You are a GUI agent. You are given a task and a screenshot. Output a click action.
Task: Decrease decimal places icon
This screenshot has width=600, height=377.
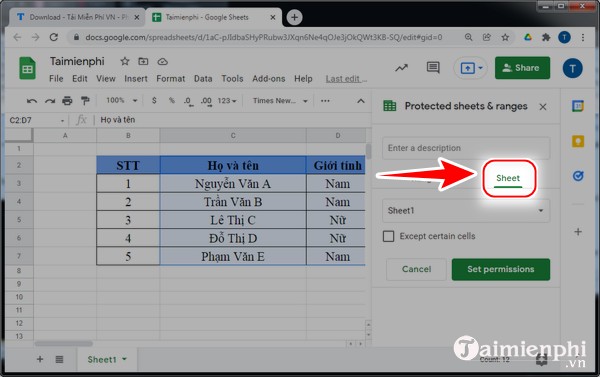pyautogui.click(x=188, y=101)
